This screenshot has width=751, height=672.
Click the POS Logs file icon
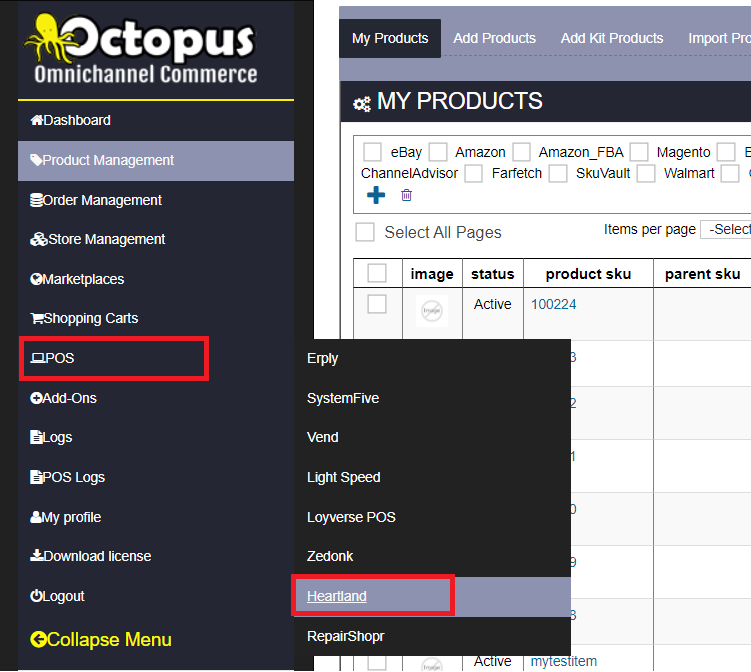click(x=36, y=477)
